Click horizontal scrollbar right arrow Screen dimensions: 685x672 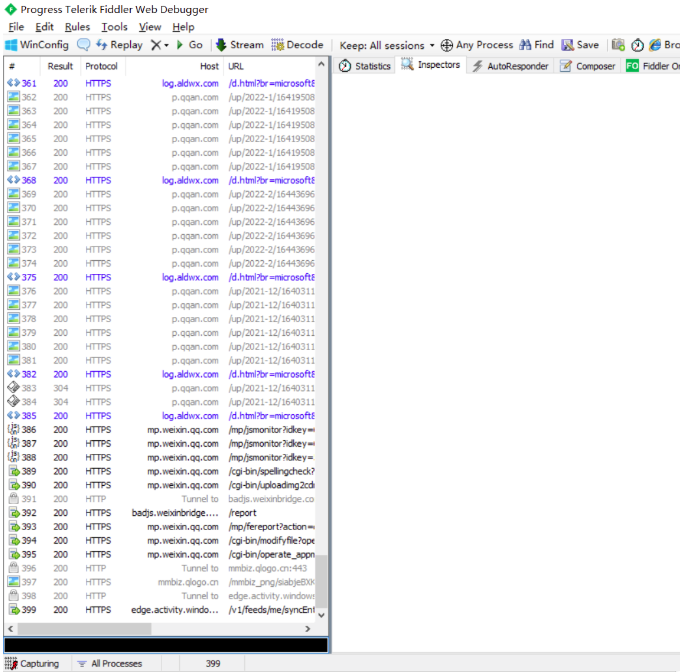[x=308, y=629]
